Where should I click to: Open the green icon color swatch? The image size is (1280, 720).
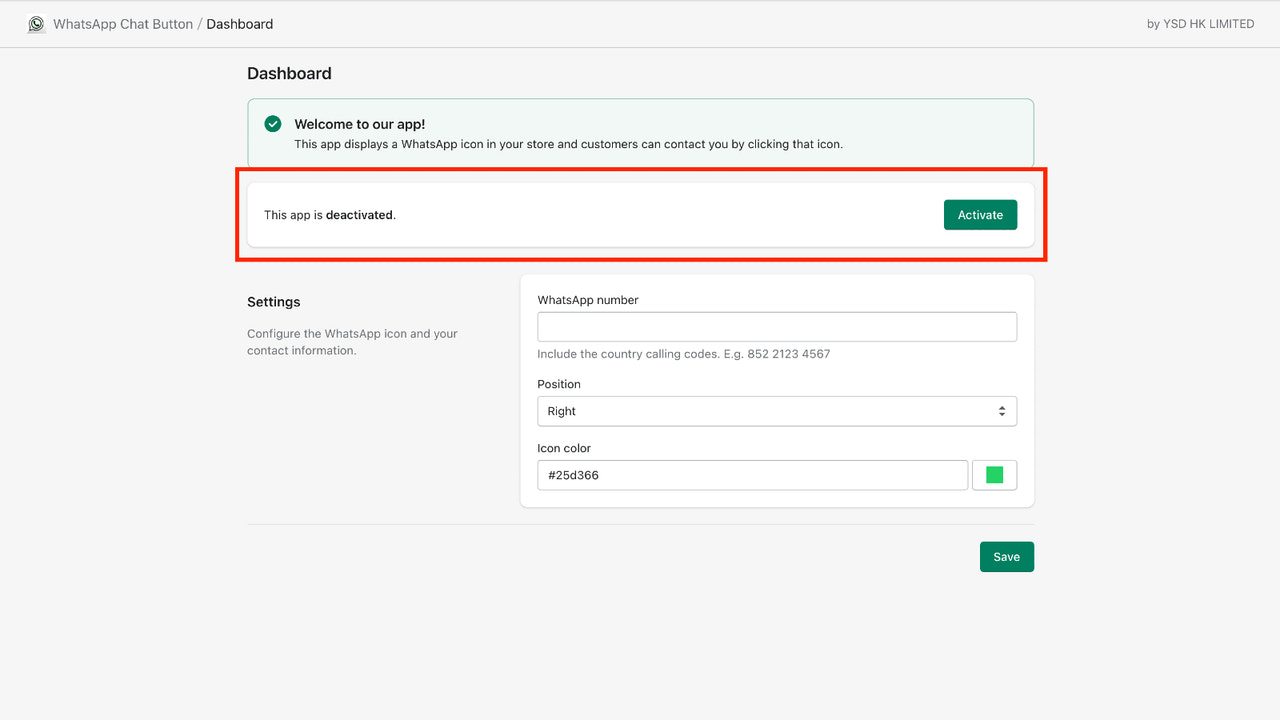pos(994,475)
